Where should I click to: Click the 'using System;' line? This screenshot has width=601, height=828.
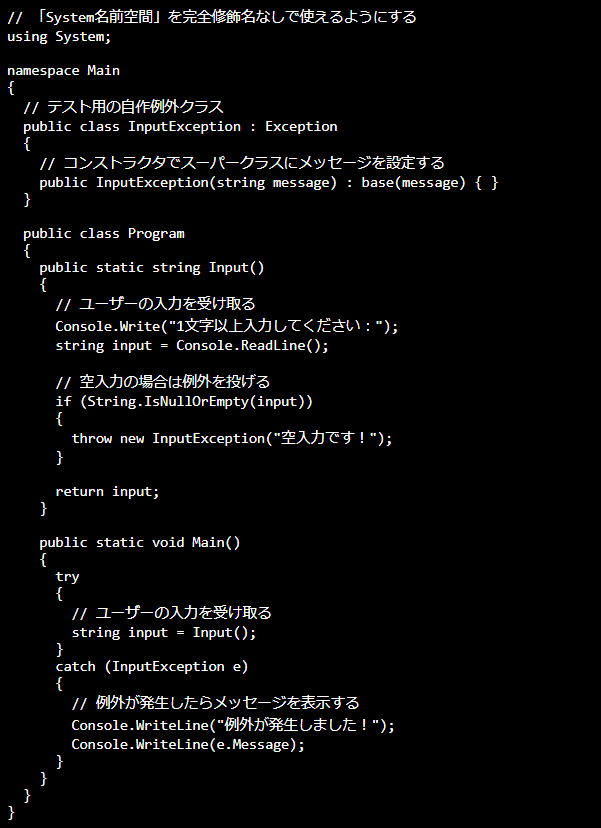pyautogui.click(x=59, y=37)
